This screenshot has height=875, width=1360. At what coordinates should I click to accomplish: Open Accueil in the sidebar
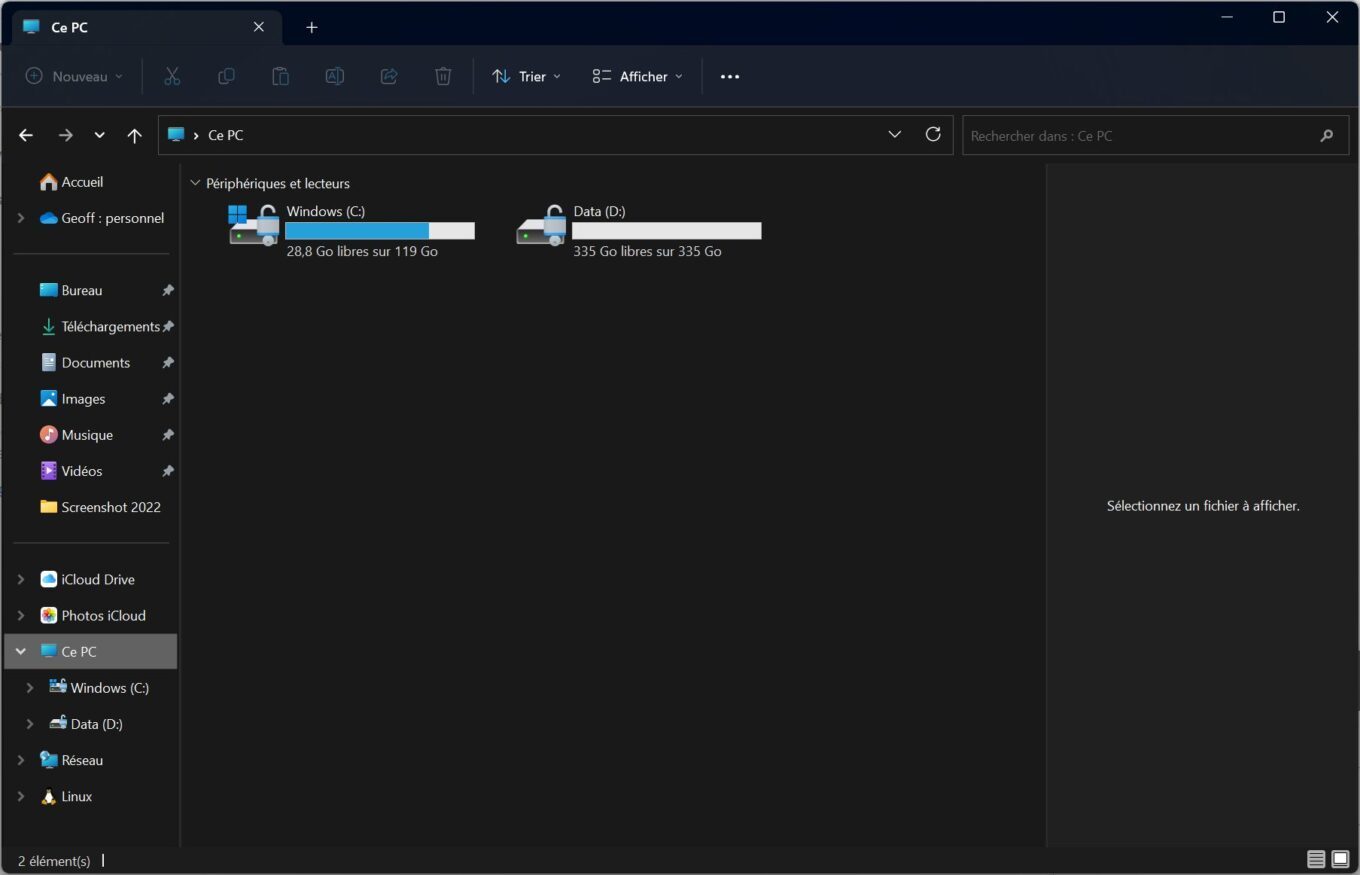(71, 182)
